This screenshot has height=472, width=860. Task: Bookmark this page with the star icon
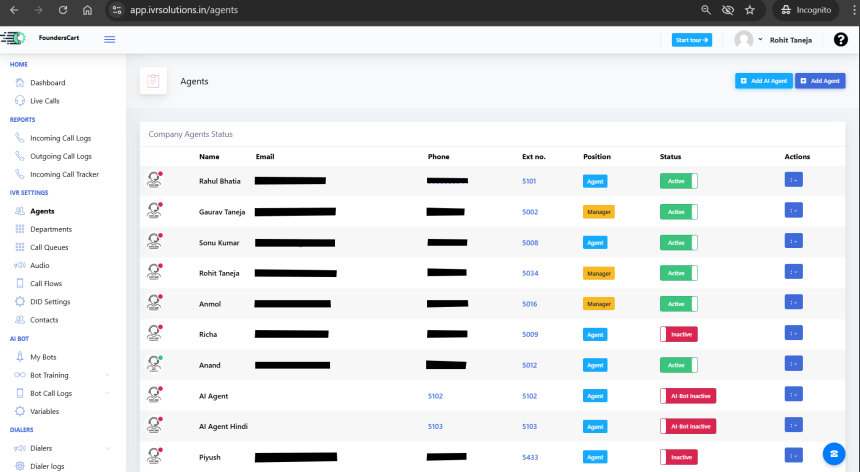pyautogui.click(x=749, y=9)
